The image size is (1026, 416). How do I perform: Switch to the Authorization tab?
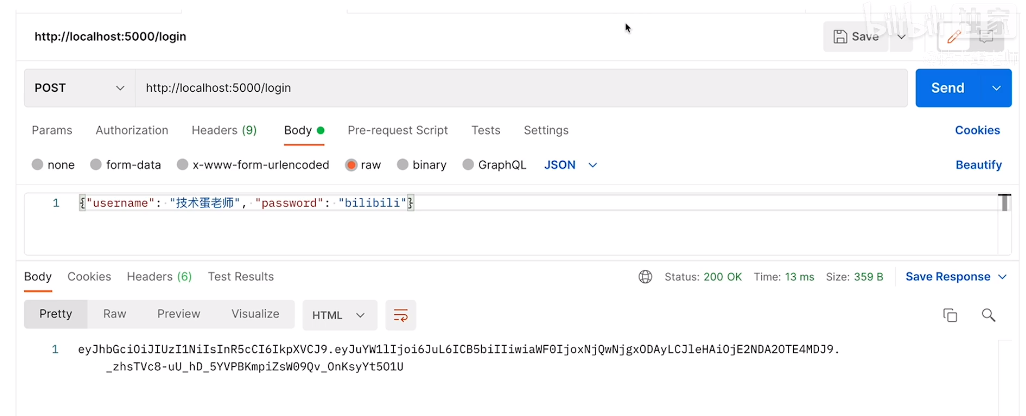[x=132, y=130]
